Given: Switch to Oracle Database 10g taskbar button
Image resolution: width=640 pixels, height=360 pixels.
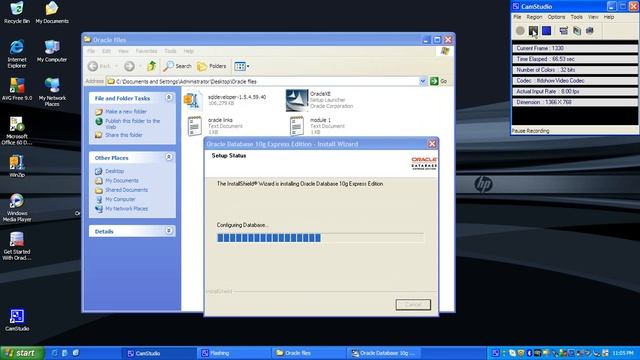Looking at the screenshot, I should (x=383, y=353).
